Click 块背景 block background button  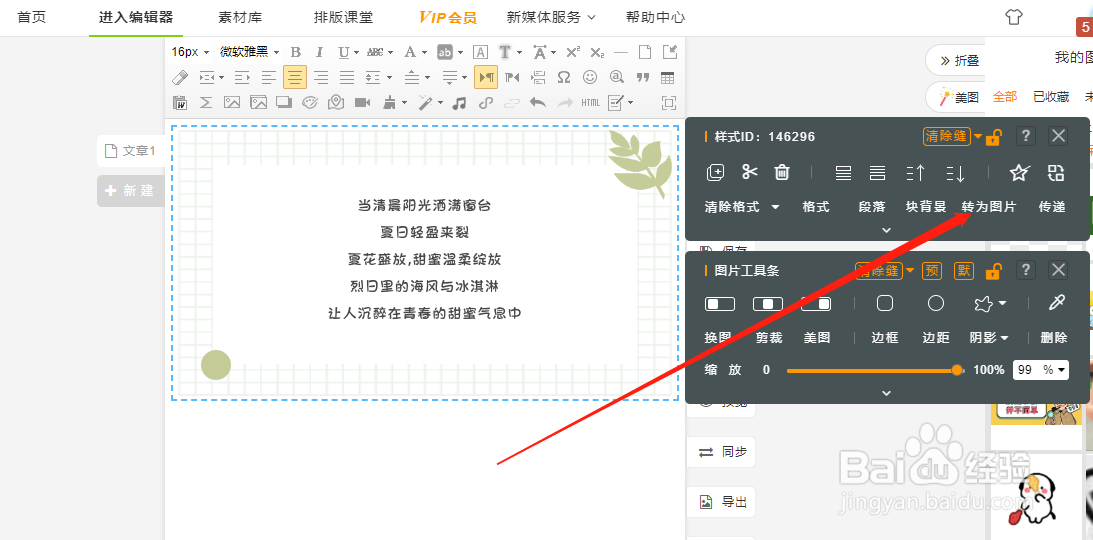click(926, 207)
